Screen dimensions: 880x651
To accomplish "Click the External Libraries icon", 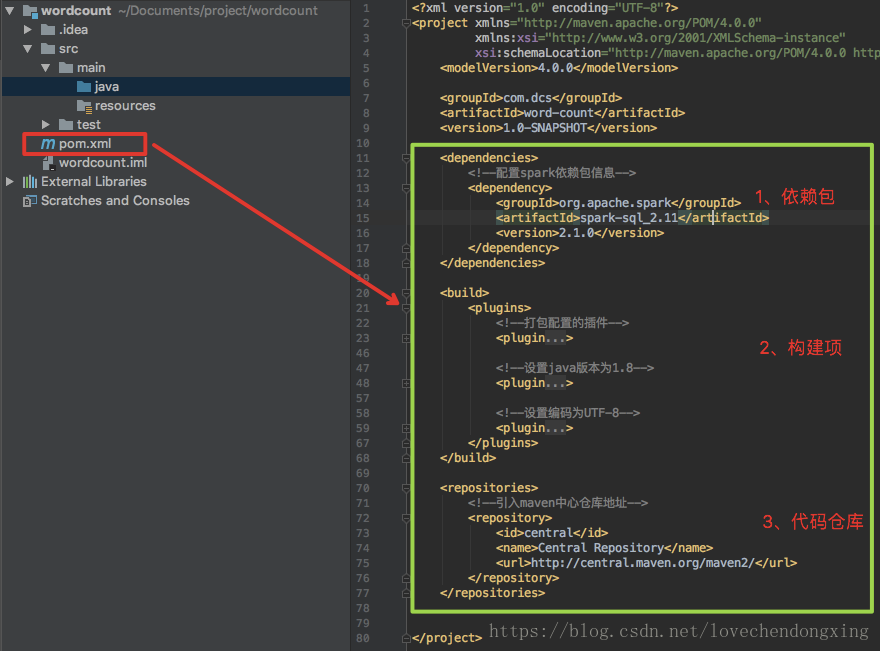I will (30, 182).
